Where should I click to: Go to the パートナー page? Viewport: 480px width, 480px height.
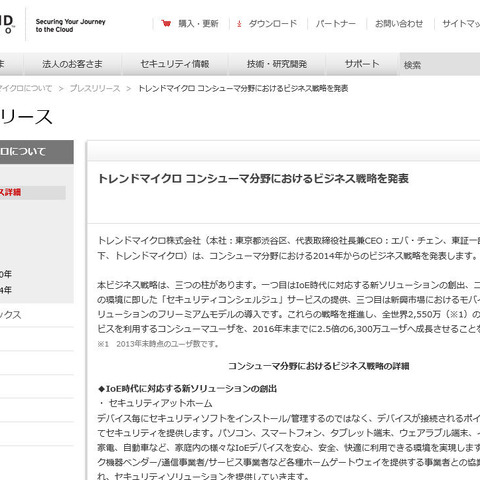[x=336, y=24]
